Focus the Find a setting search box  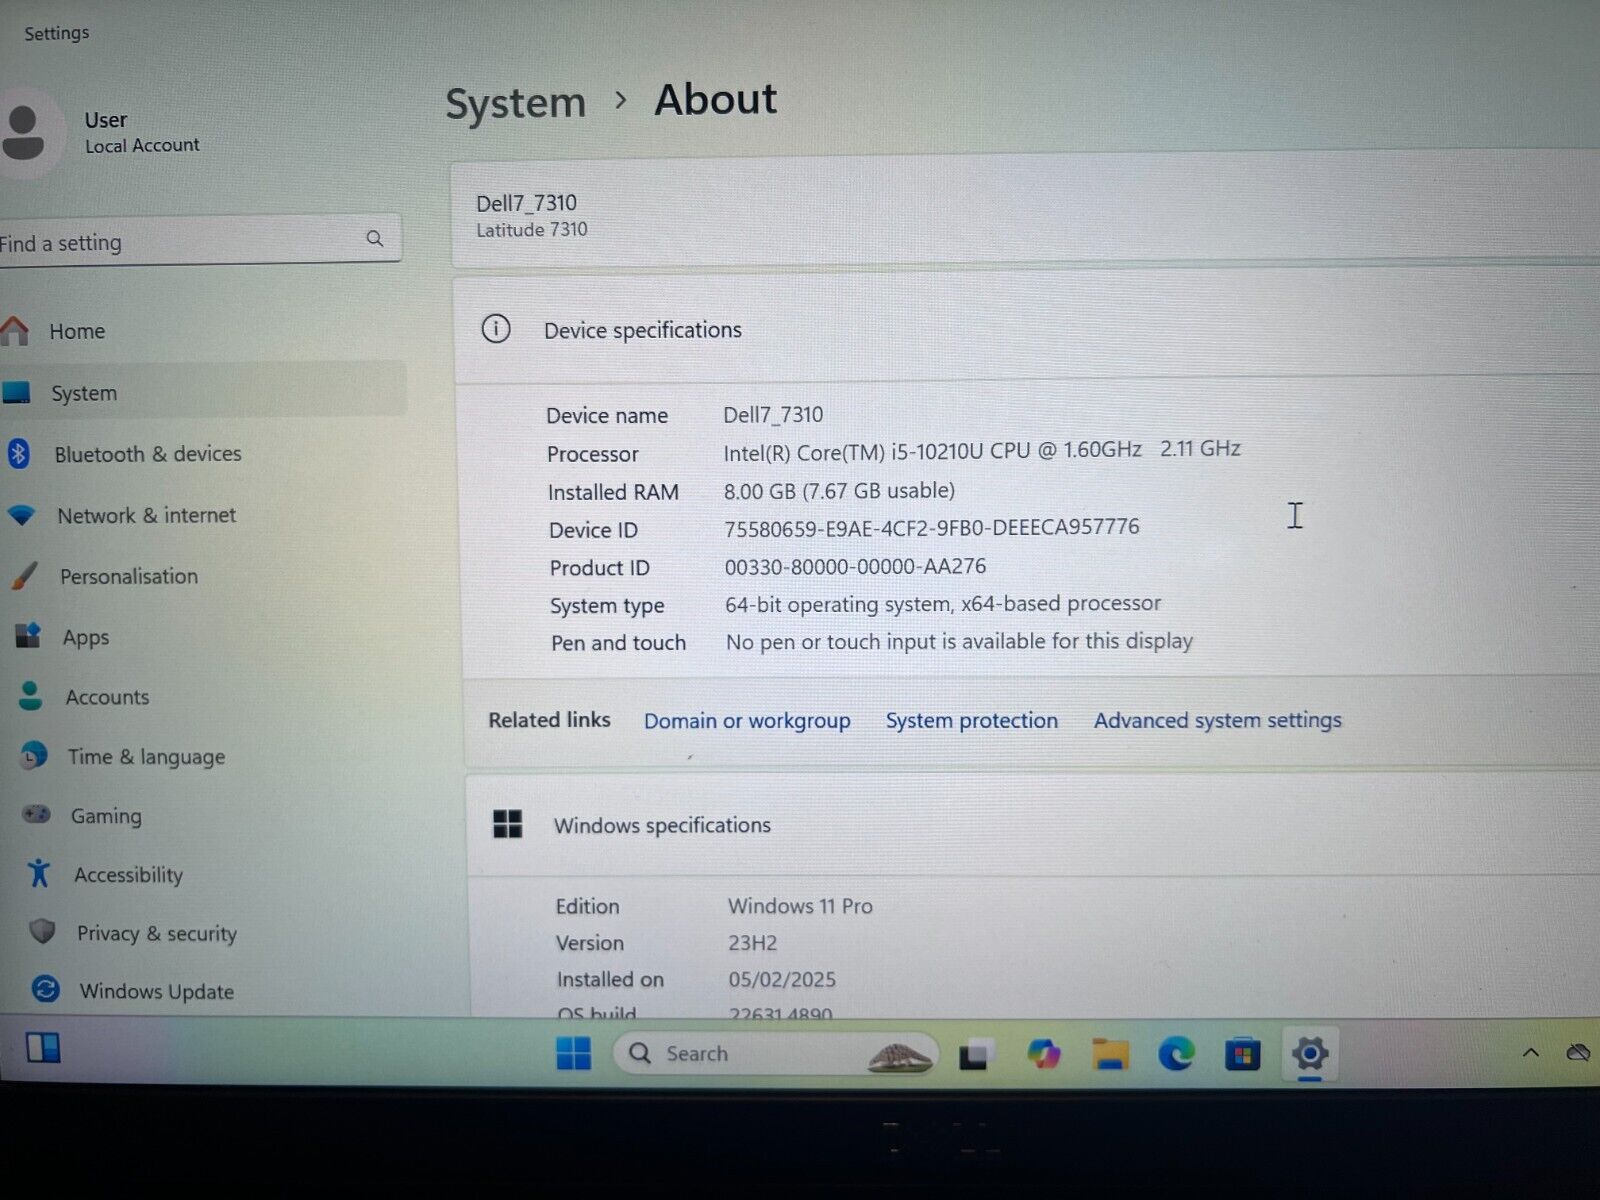coord(200,241)
